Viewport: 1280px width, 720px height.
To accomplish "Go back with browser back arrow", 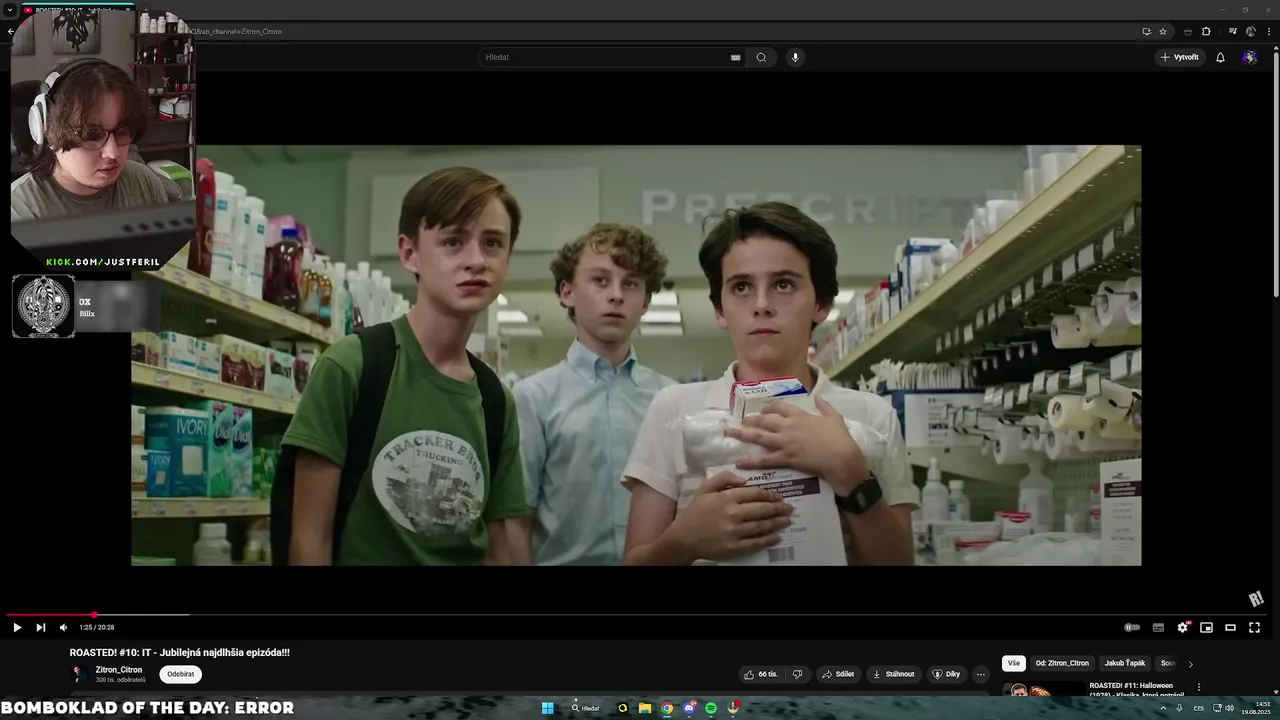I will [x=9, y=31].
